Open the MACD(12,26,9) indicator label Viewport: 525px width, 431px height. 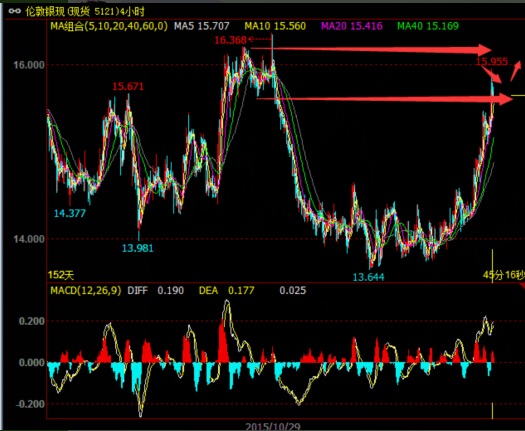click(x=86, y=290)
